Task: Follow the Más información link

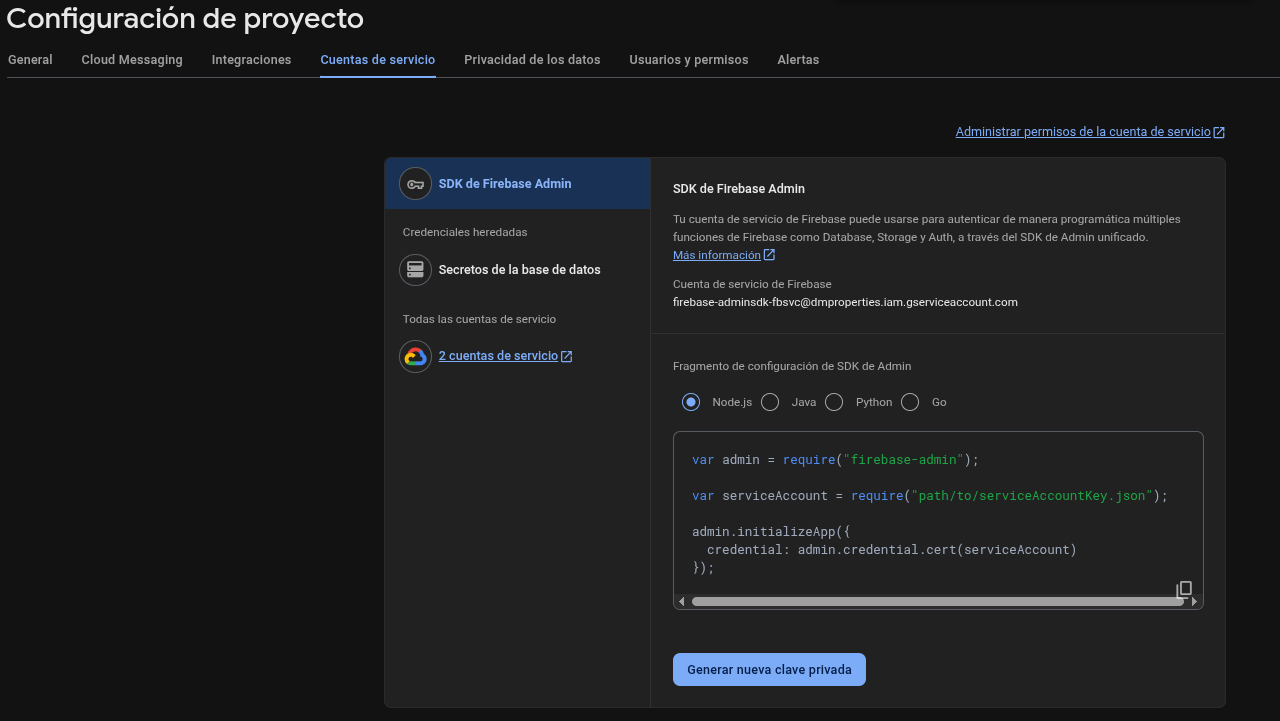Action: tap(717, 255)
